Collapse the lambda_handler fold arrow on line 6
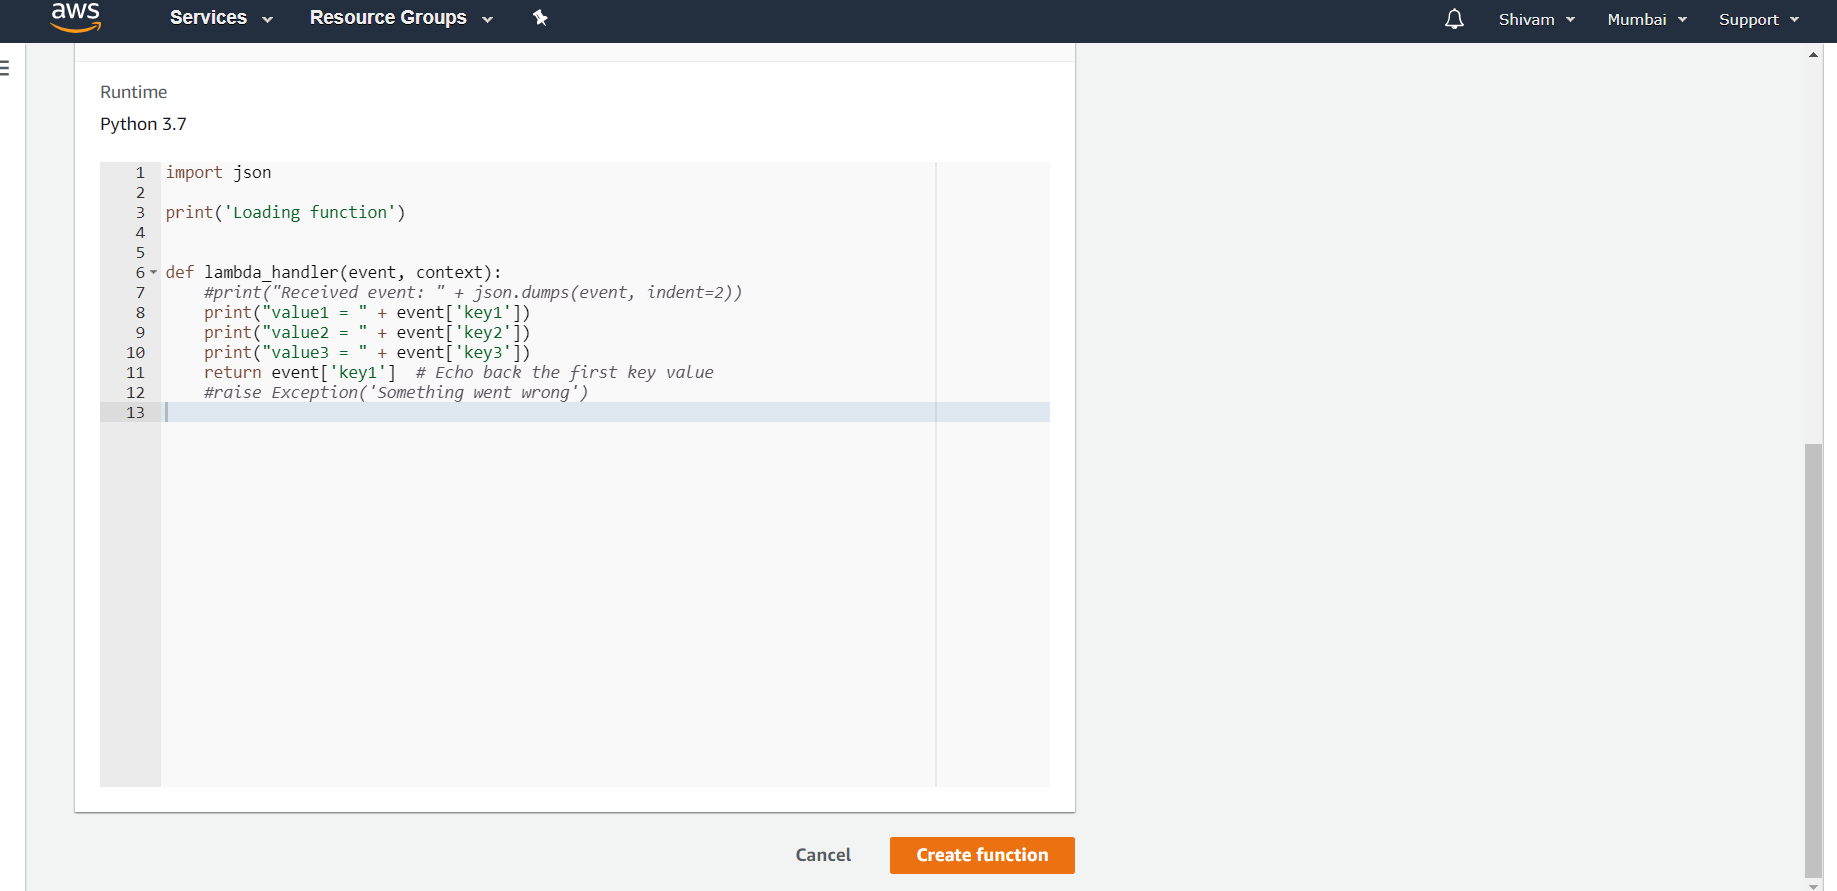Screen dimensions: 1837x891 point(154,272)
